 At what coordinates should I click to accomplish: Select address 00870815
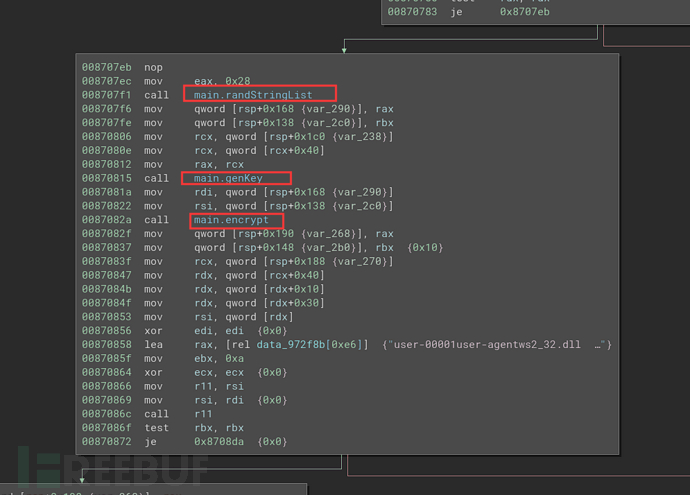[106, 178]
